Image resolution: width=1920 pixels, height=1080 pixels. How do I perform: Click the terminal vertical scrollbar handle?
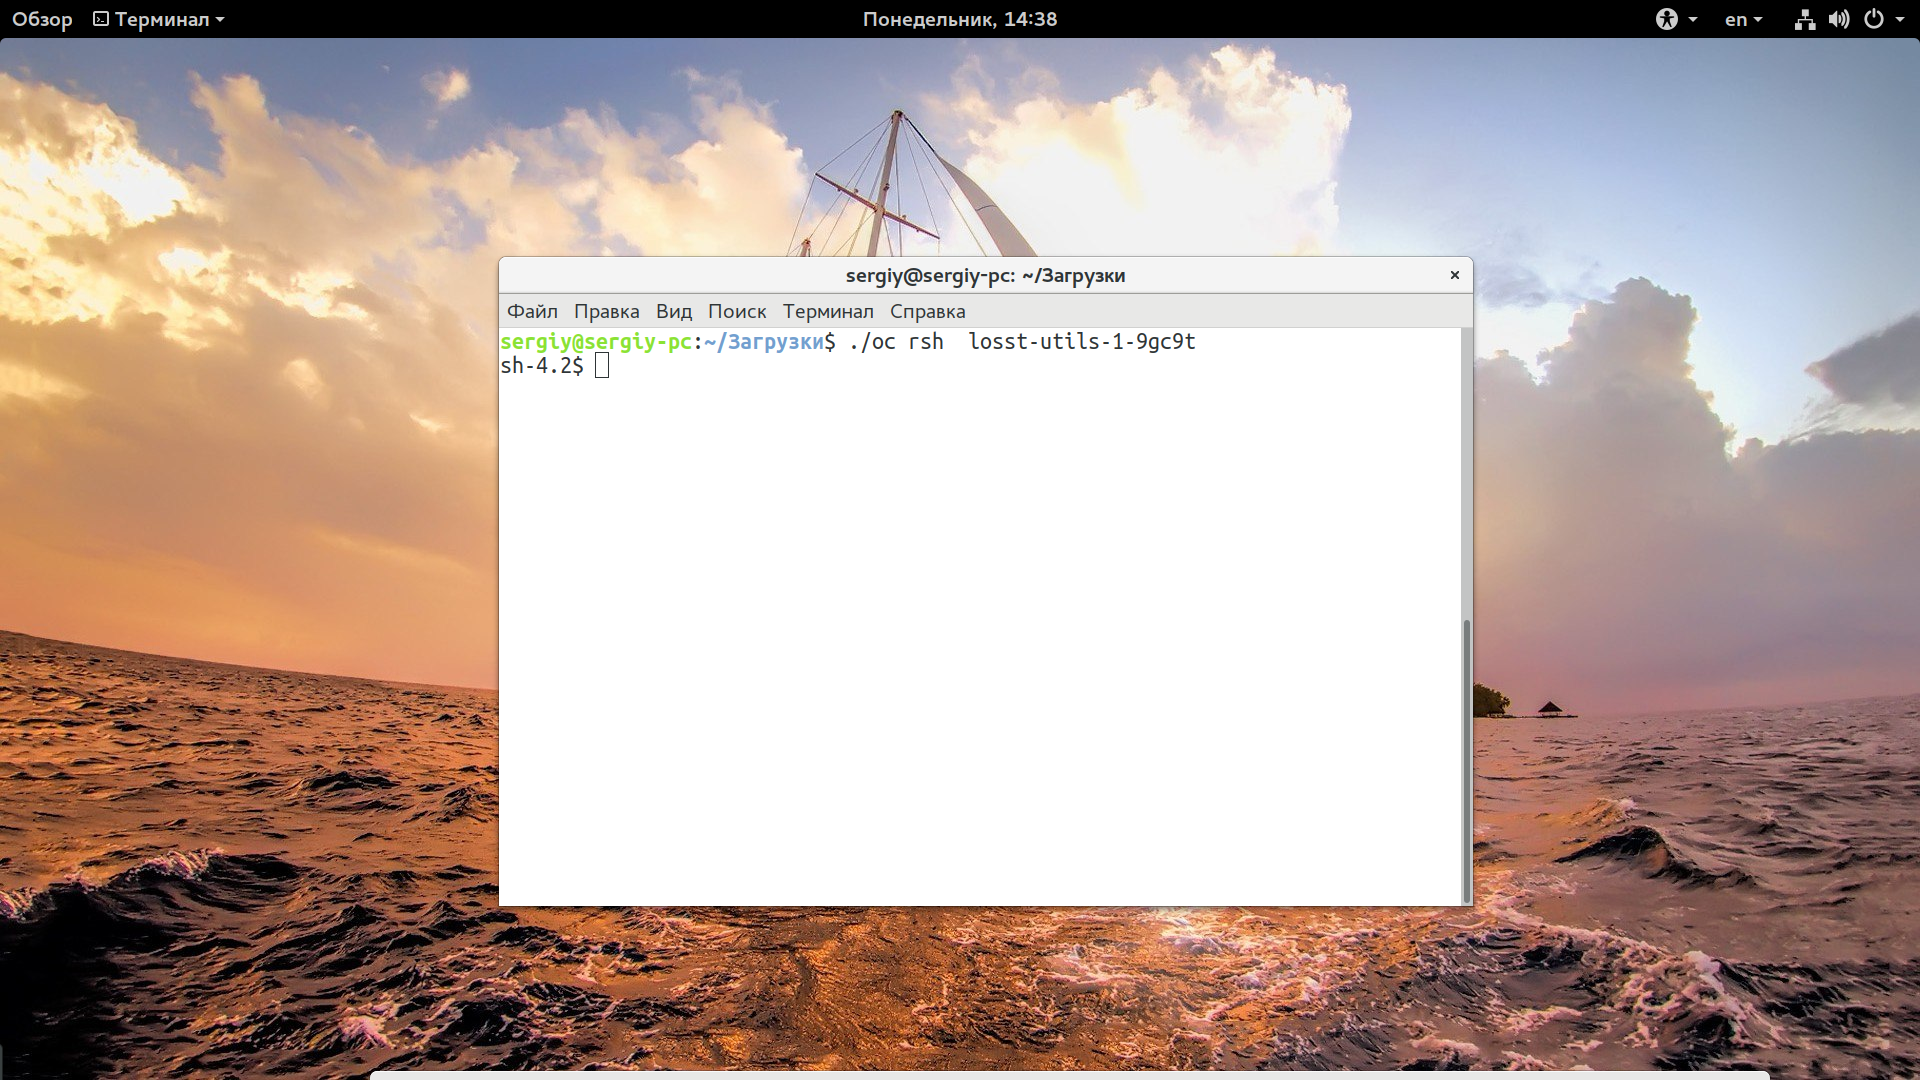(1467, 760)
